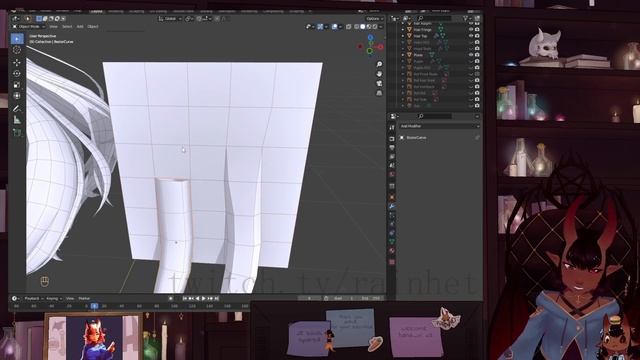Click the pin icon next to BezierCurve
This screenshot has height=360, width=640.
click(477, 138)
